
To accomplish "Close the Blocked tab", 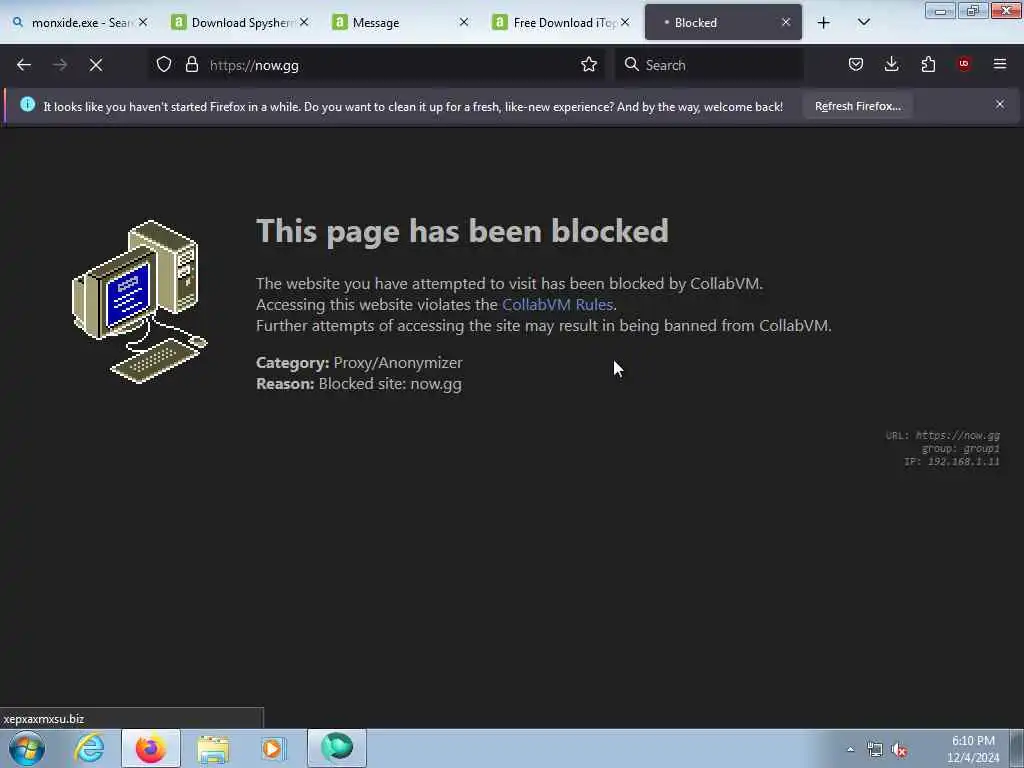I will coord(786,22).
